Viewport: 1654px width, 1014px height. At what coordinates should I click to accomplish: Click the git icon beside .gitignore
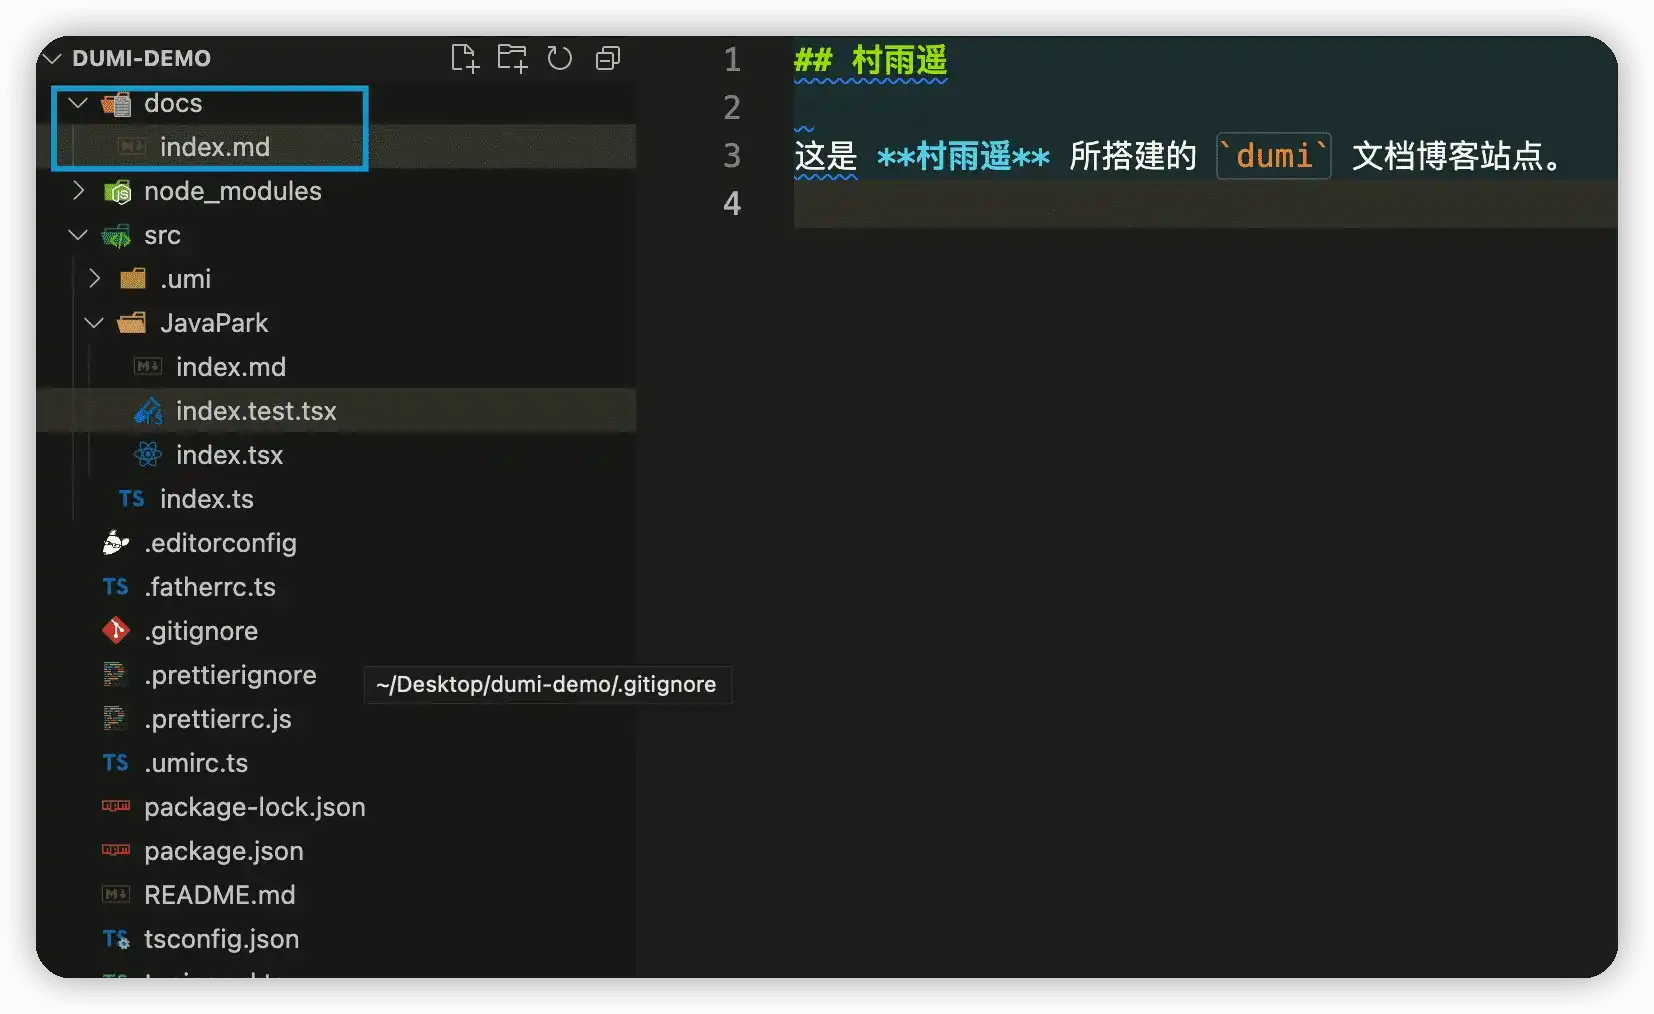tap(116, 631)
